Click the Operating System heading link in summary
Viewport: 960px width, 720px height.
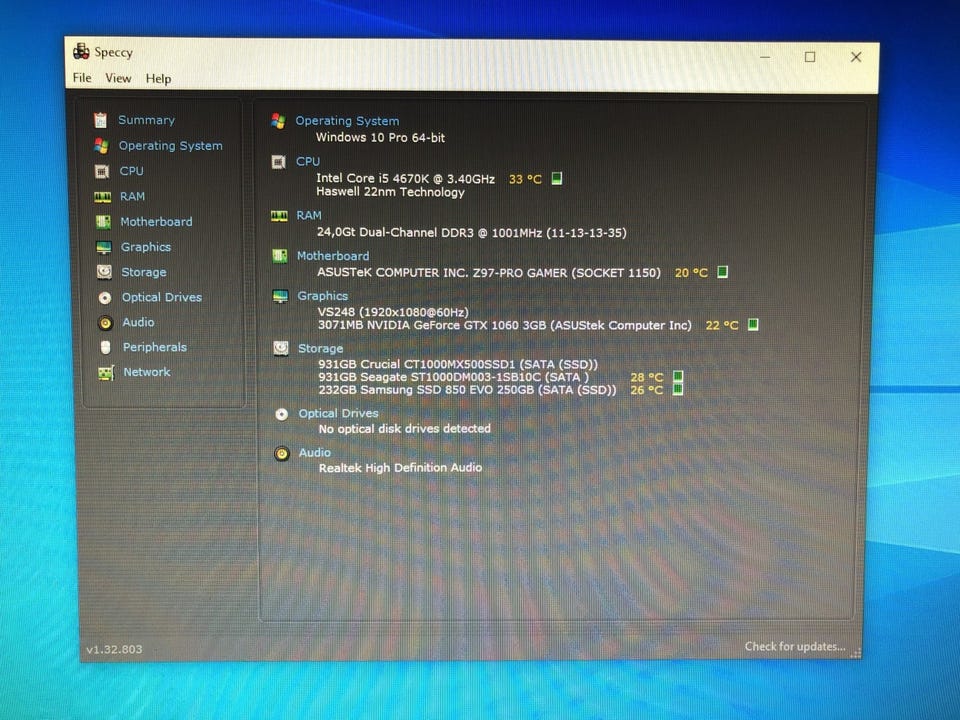pos(347,121)
